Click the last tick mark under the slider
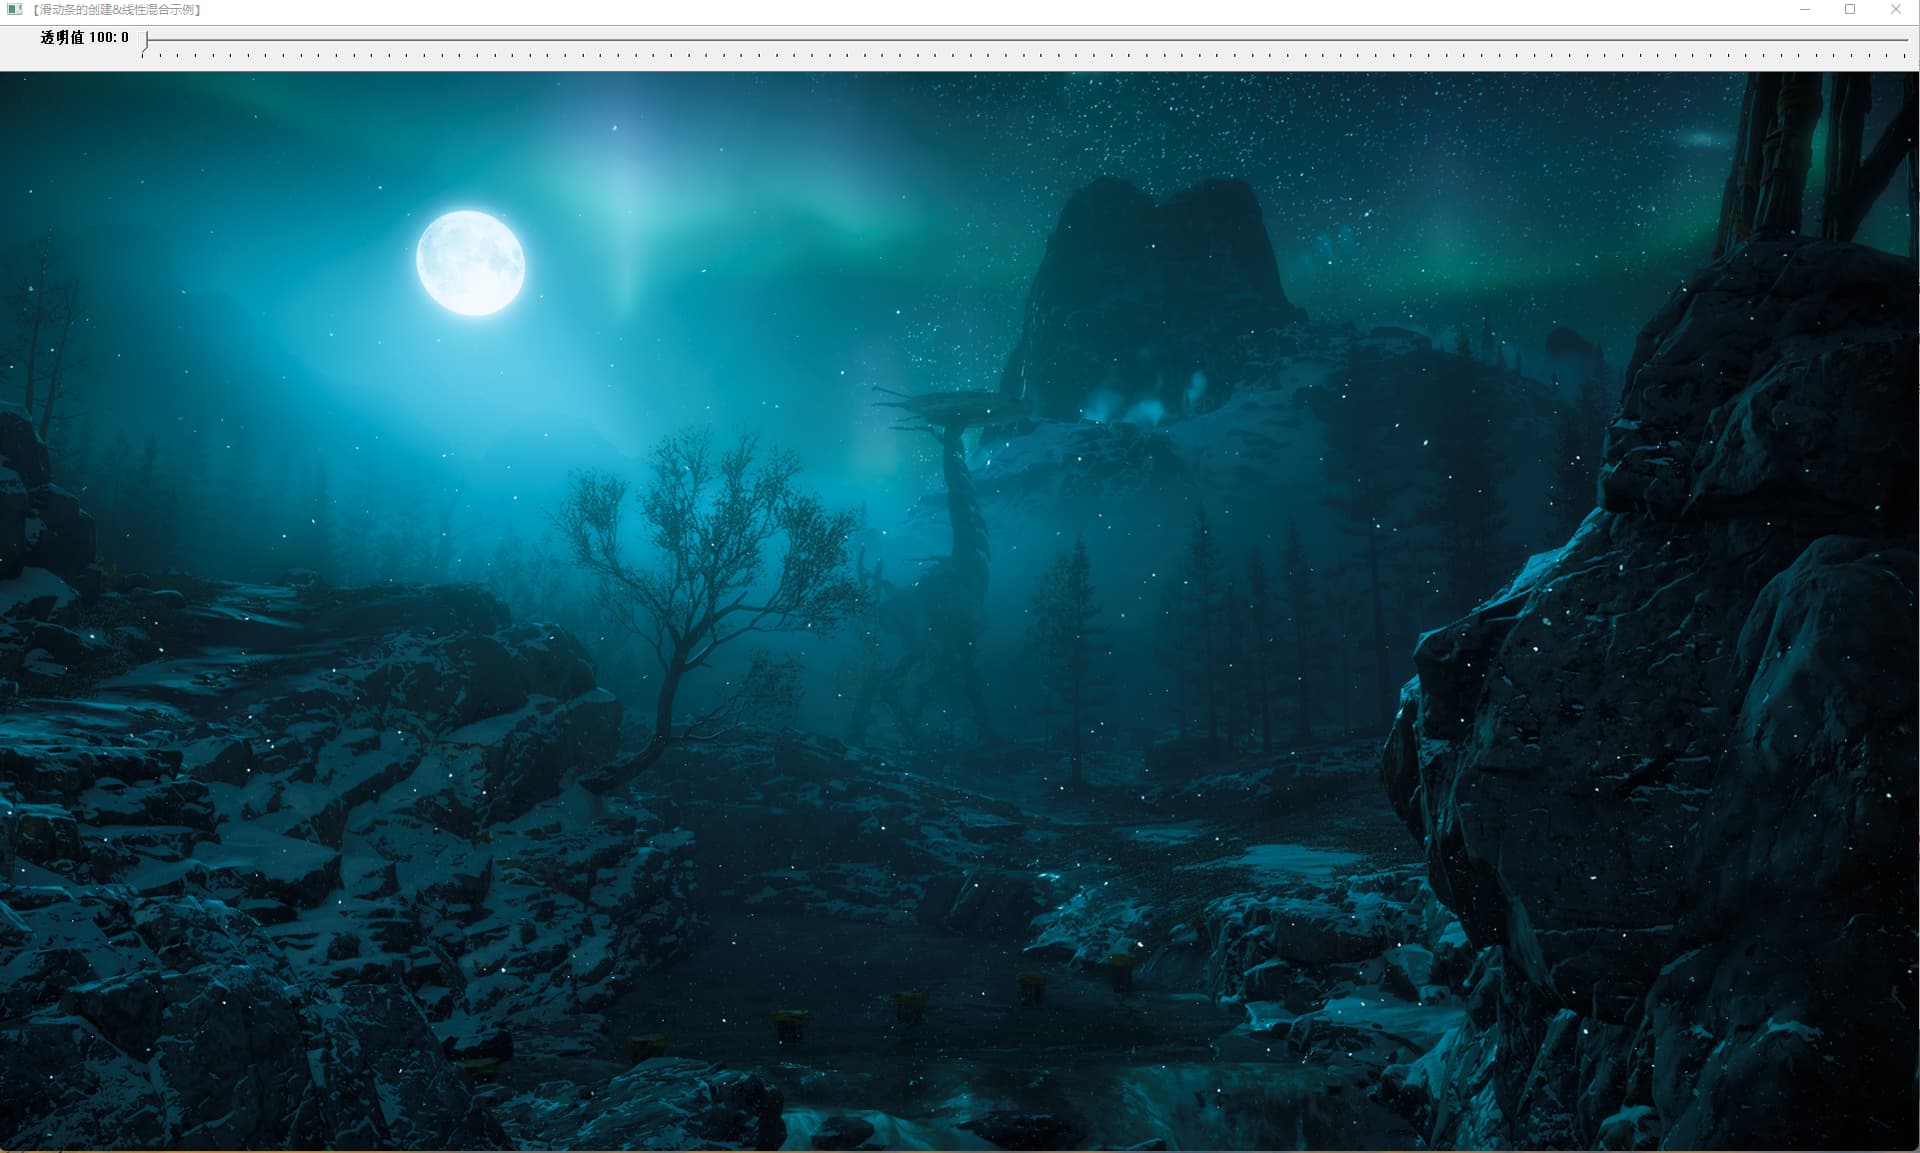This screenshot has width=1920, height=1153. 1903,56
